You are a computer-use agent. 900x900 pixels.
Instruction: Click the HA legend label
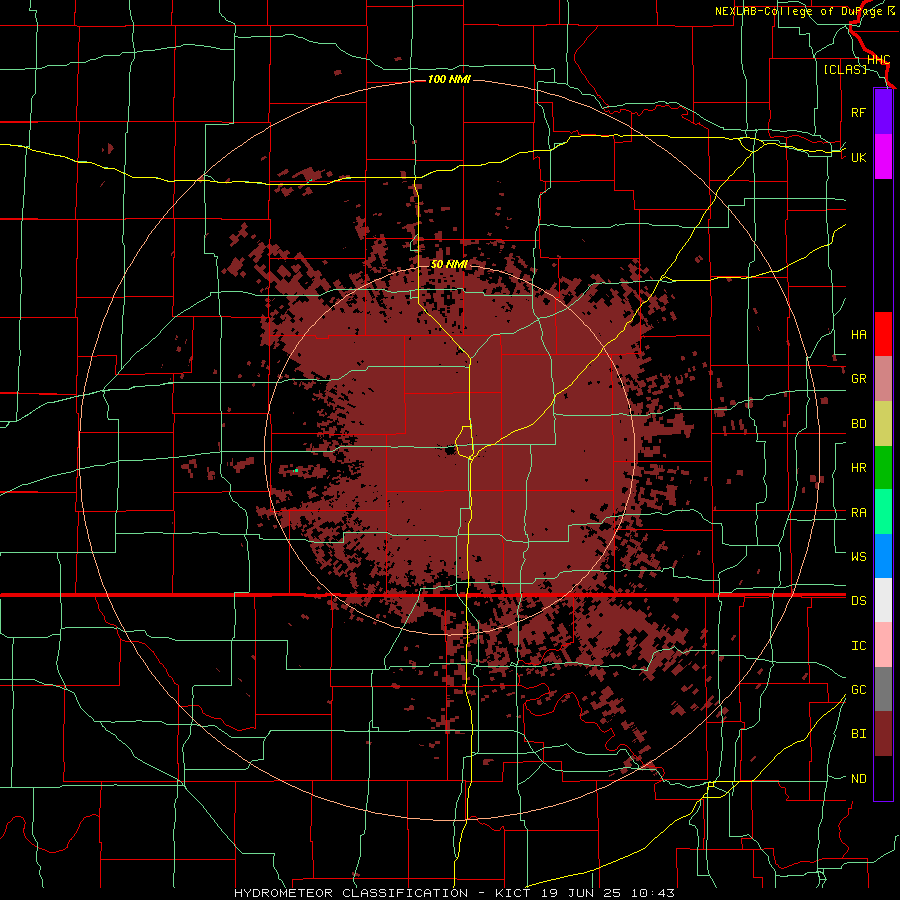tap(858, 335)
